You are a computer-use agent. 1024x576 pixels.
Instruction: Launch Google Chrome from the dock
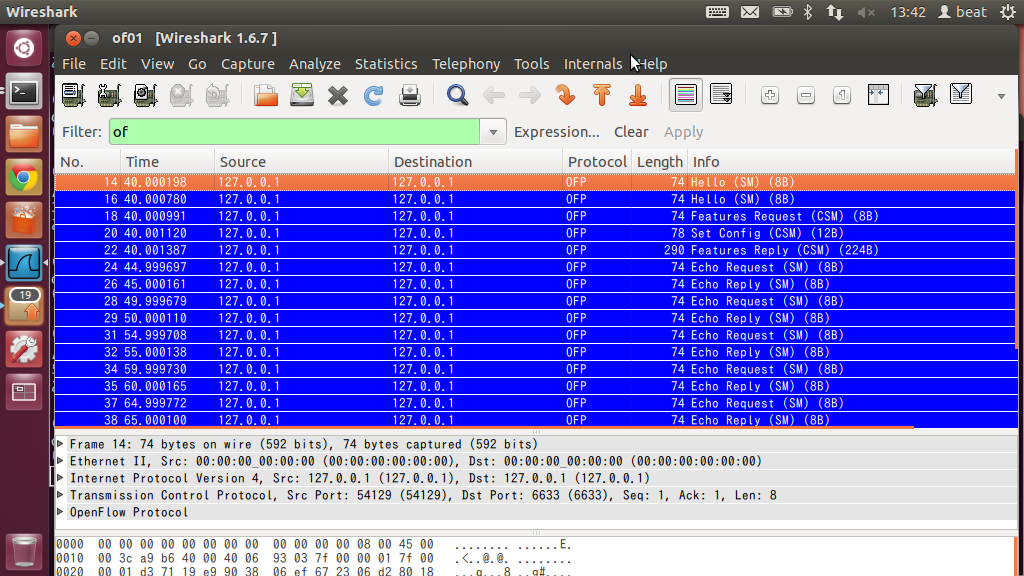[25, 178]
